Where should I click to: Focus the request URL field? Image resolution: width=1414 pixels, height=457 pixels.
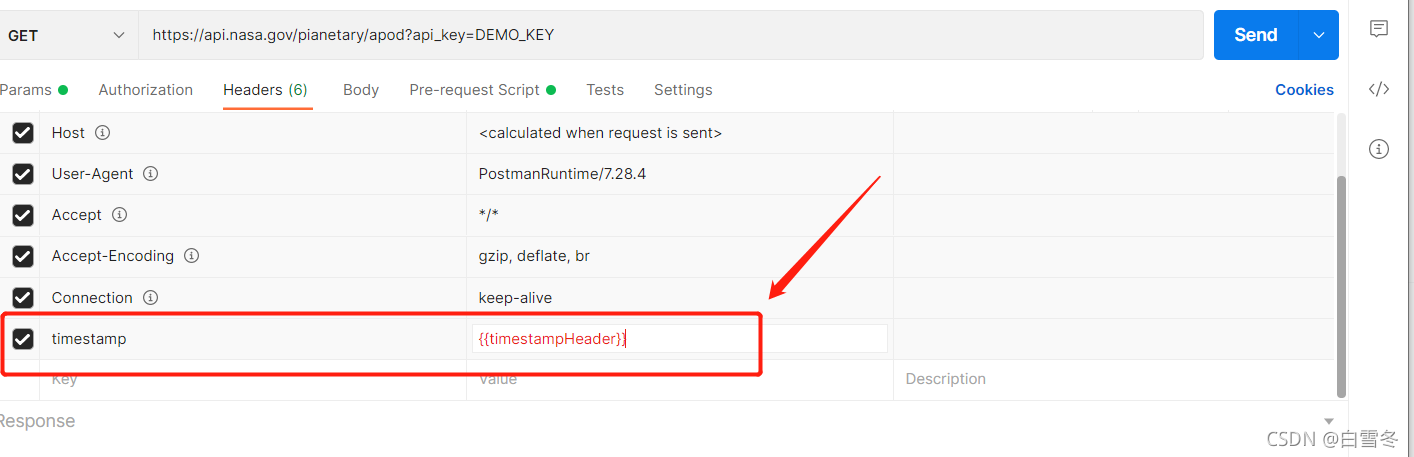[x=671, y=35]
